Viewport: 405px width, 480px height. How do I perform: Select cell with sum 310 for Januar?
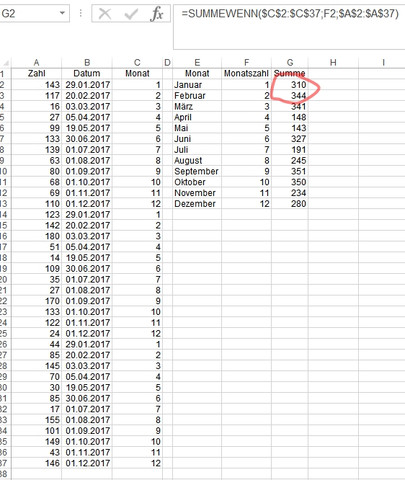290,85
